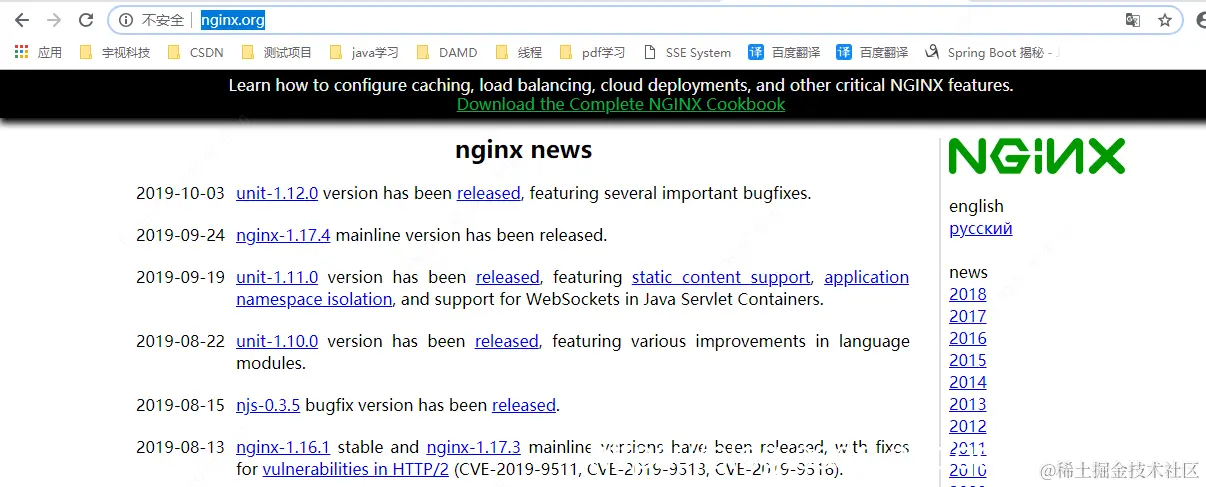Open the 应用 apps shortcut
The width and height of the screenshot is (1206, 487).
point(38,52)
